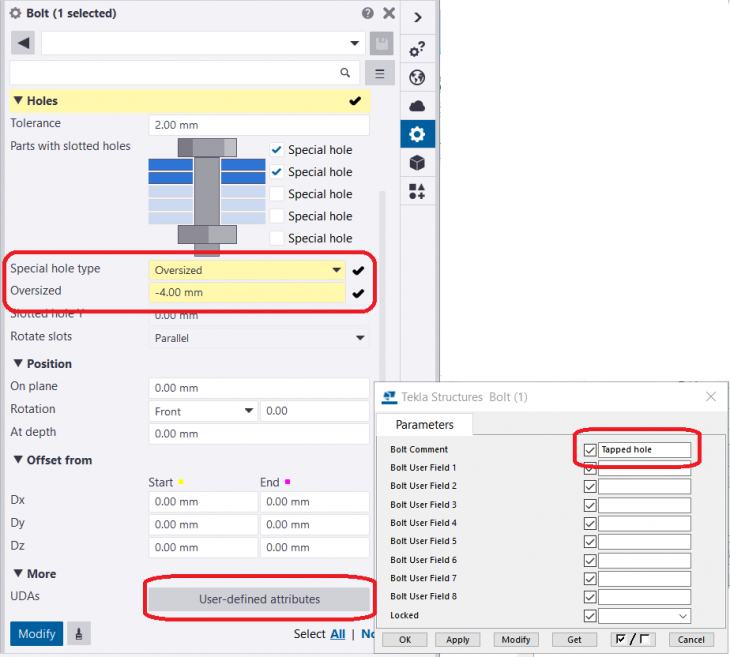The width and height of the screenshot is (730, 657).
Task: Close the Bolt properties panel
Action: [389, 13]
